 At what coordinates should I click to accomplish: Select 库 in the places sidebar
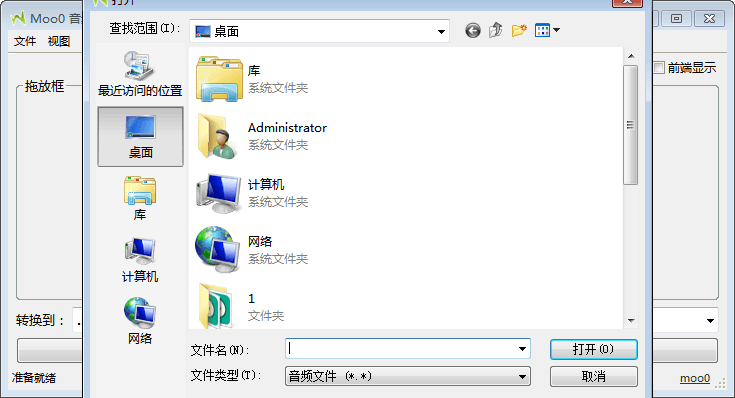coord(140,198)
